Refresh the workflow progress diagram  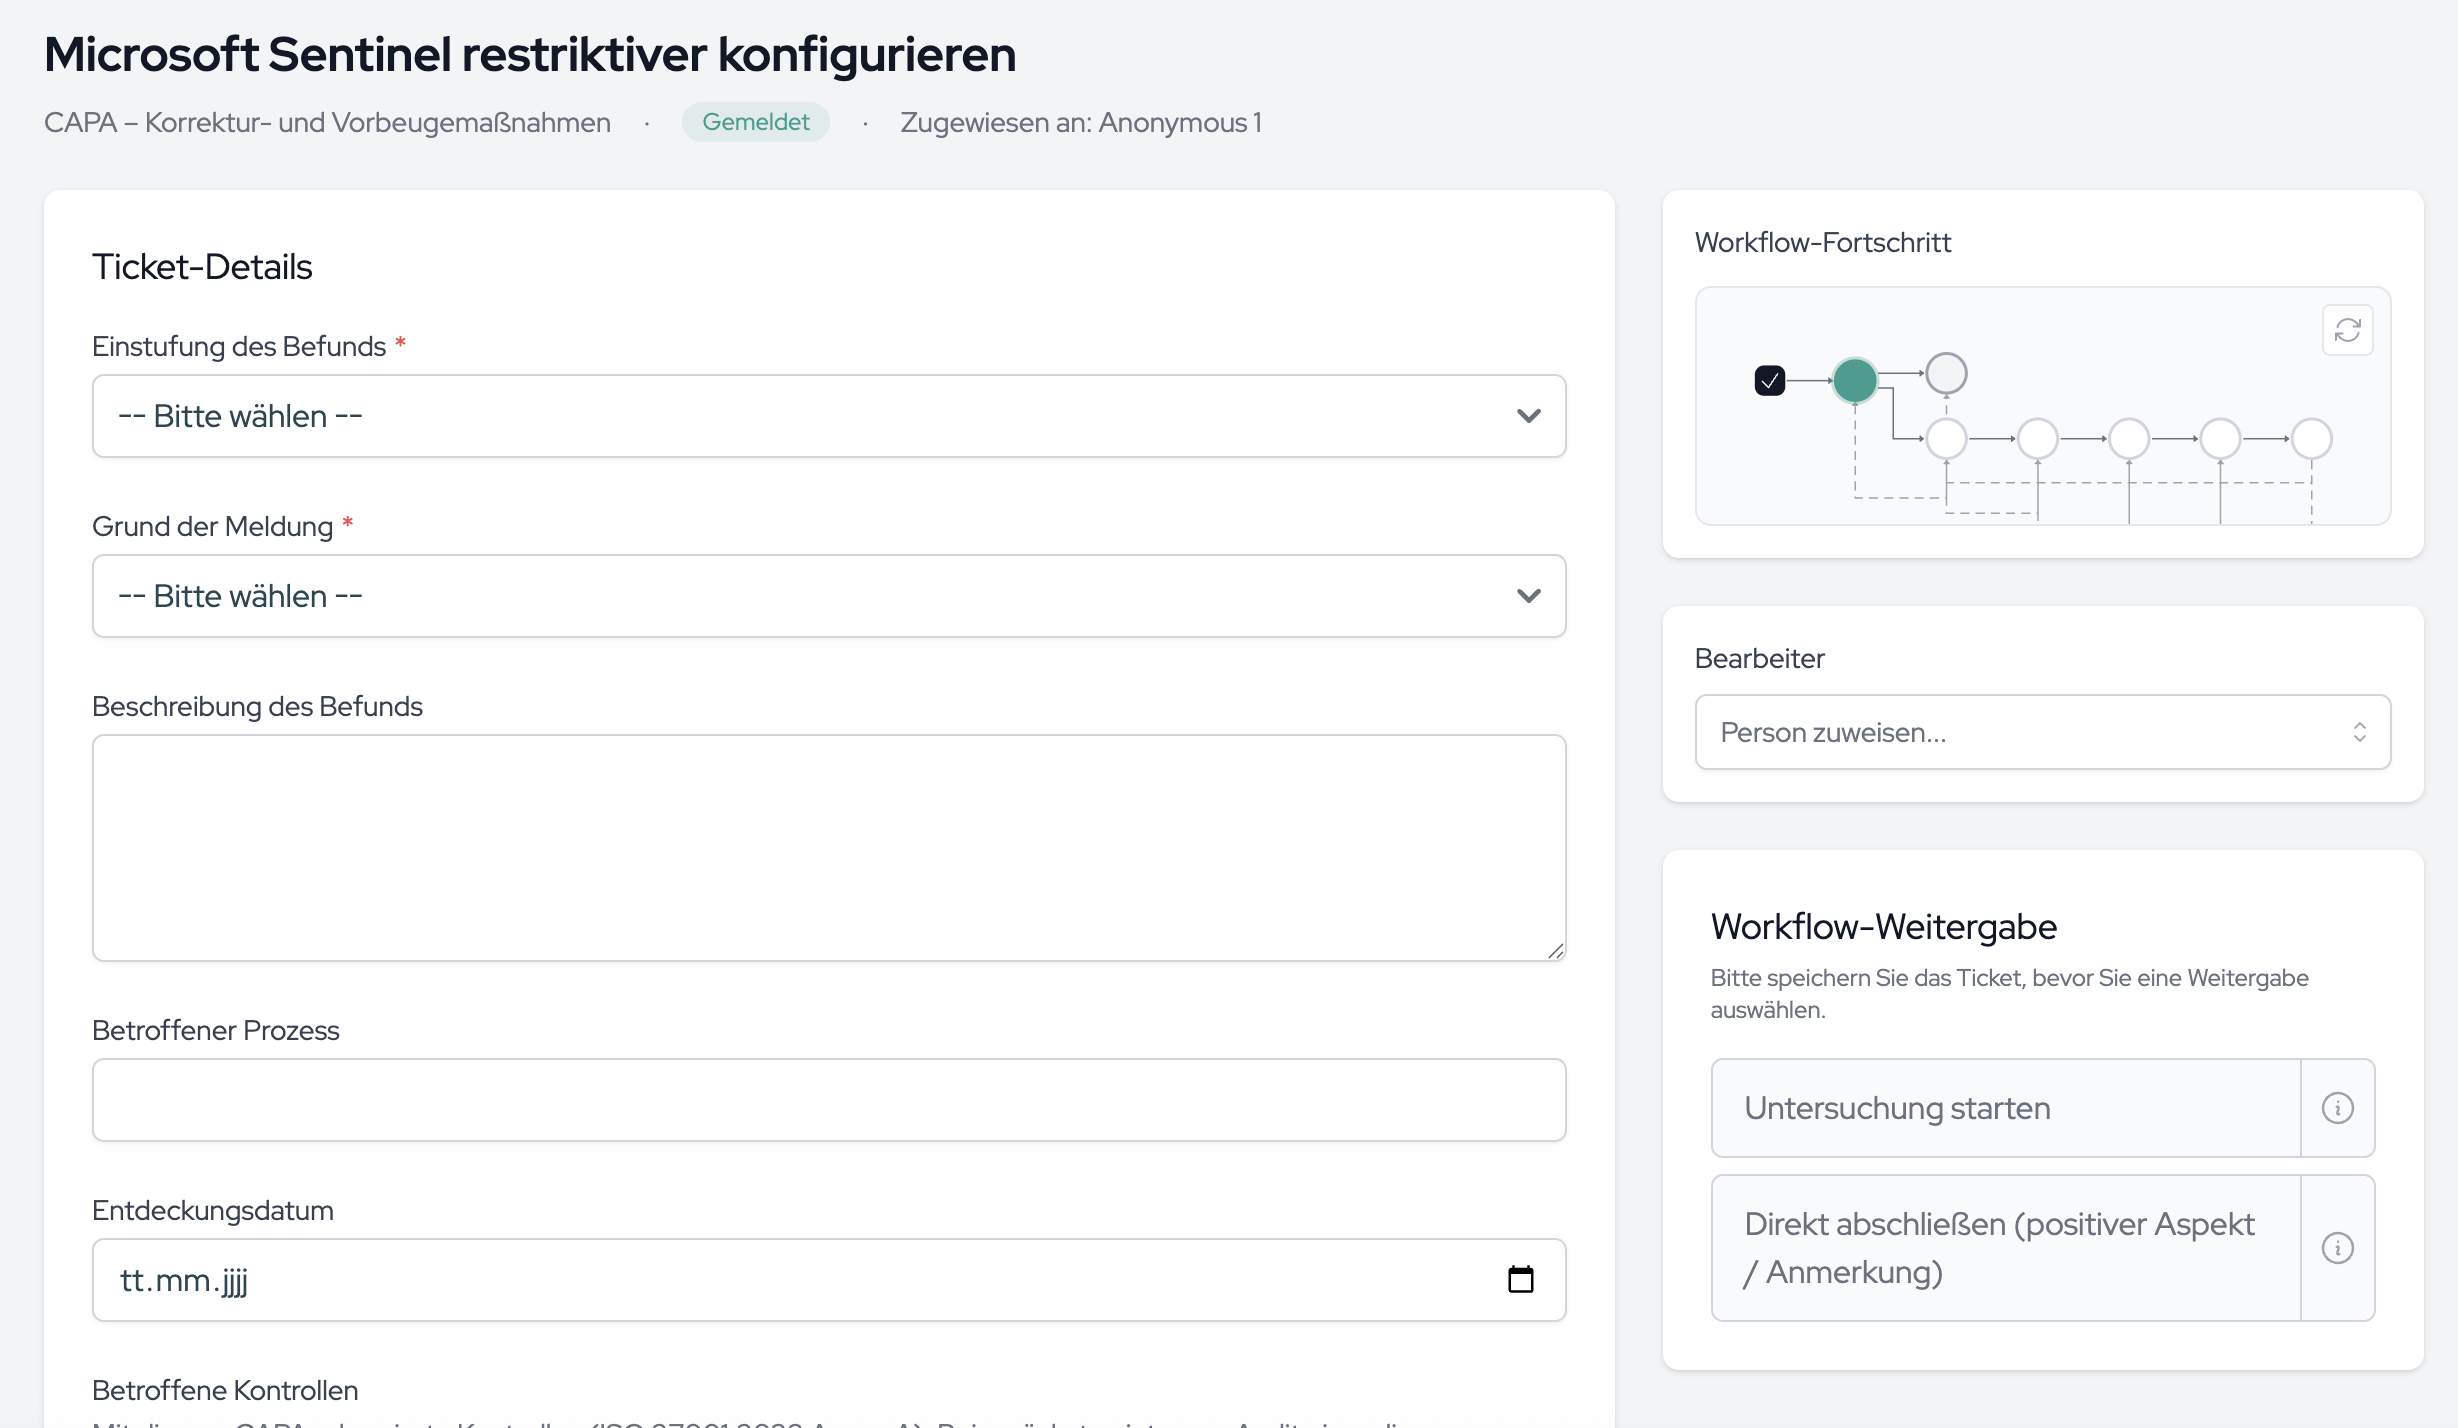click(x=2347, y=330)
